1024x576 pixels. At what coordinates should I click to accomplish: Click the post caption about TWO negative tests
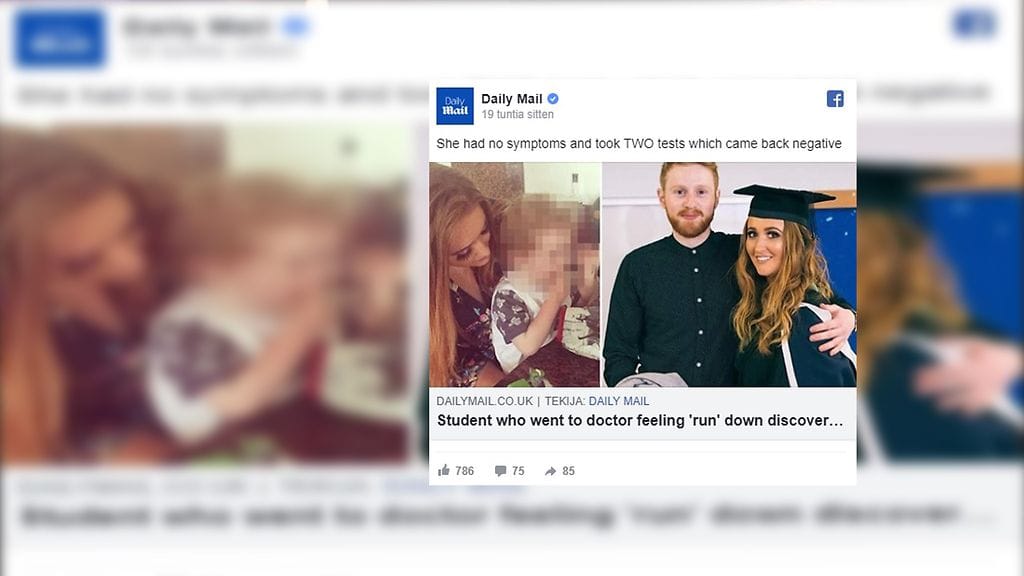coord(638,144)
